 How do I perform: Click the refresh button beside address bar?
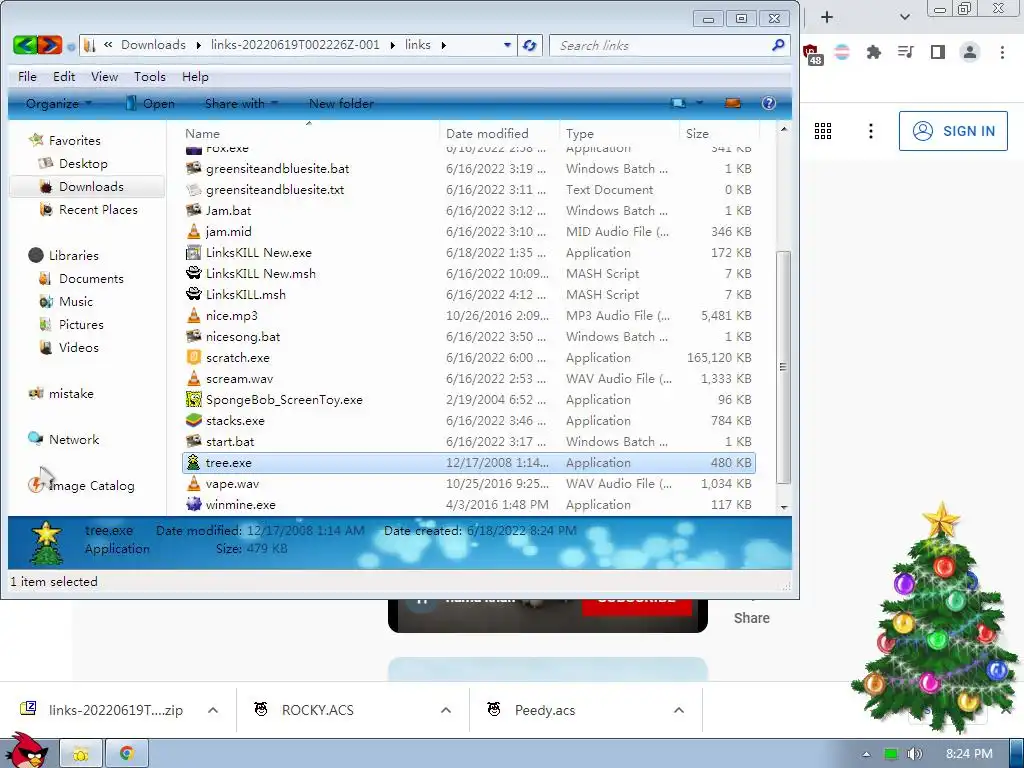(530, 45)
